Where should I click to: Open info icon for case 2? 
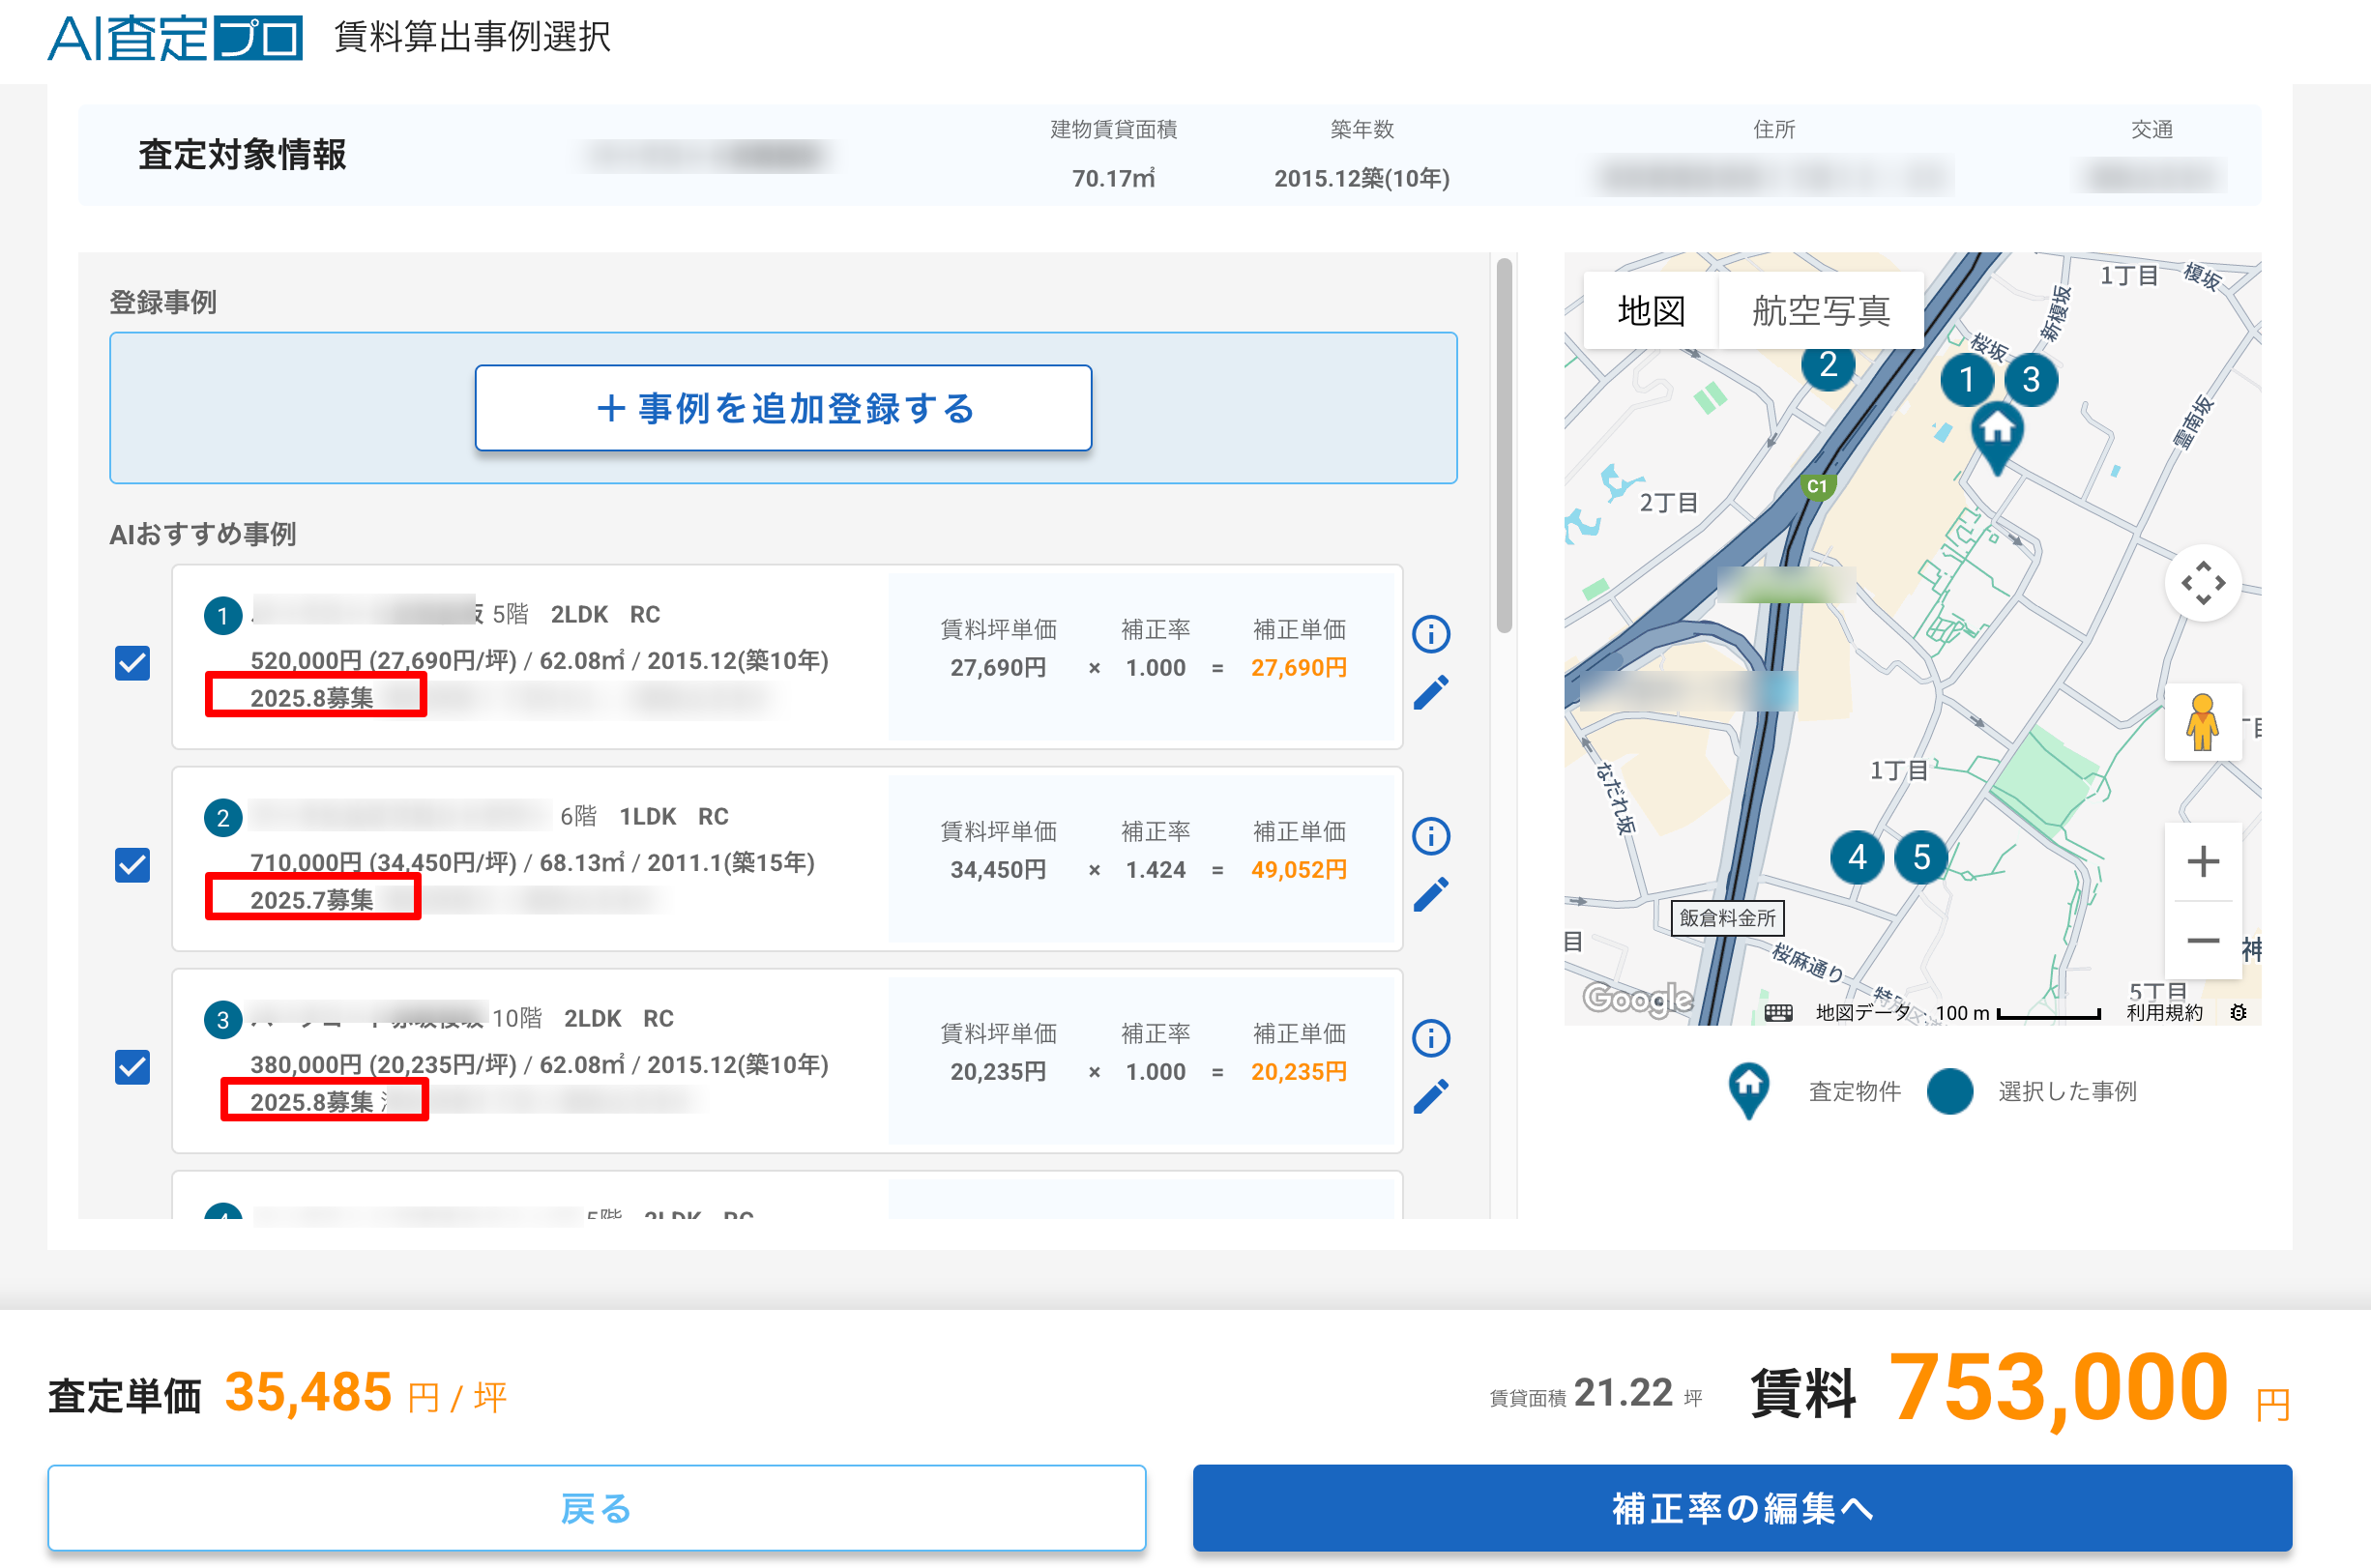click(x=1430, y=836)
